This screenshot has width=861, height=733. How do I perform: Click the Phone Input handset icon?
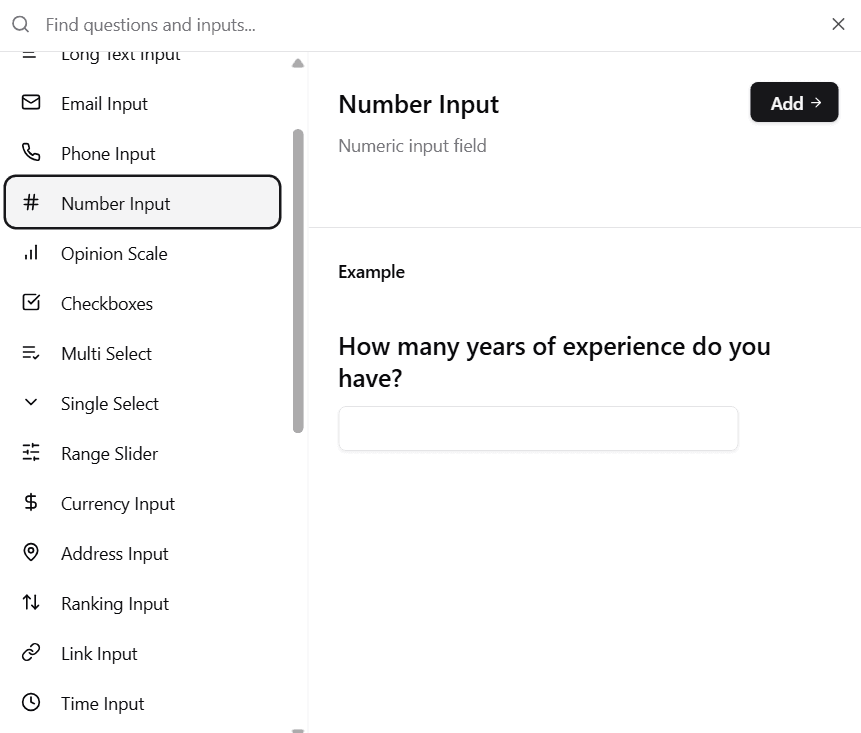tap(30, 153)
